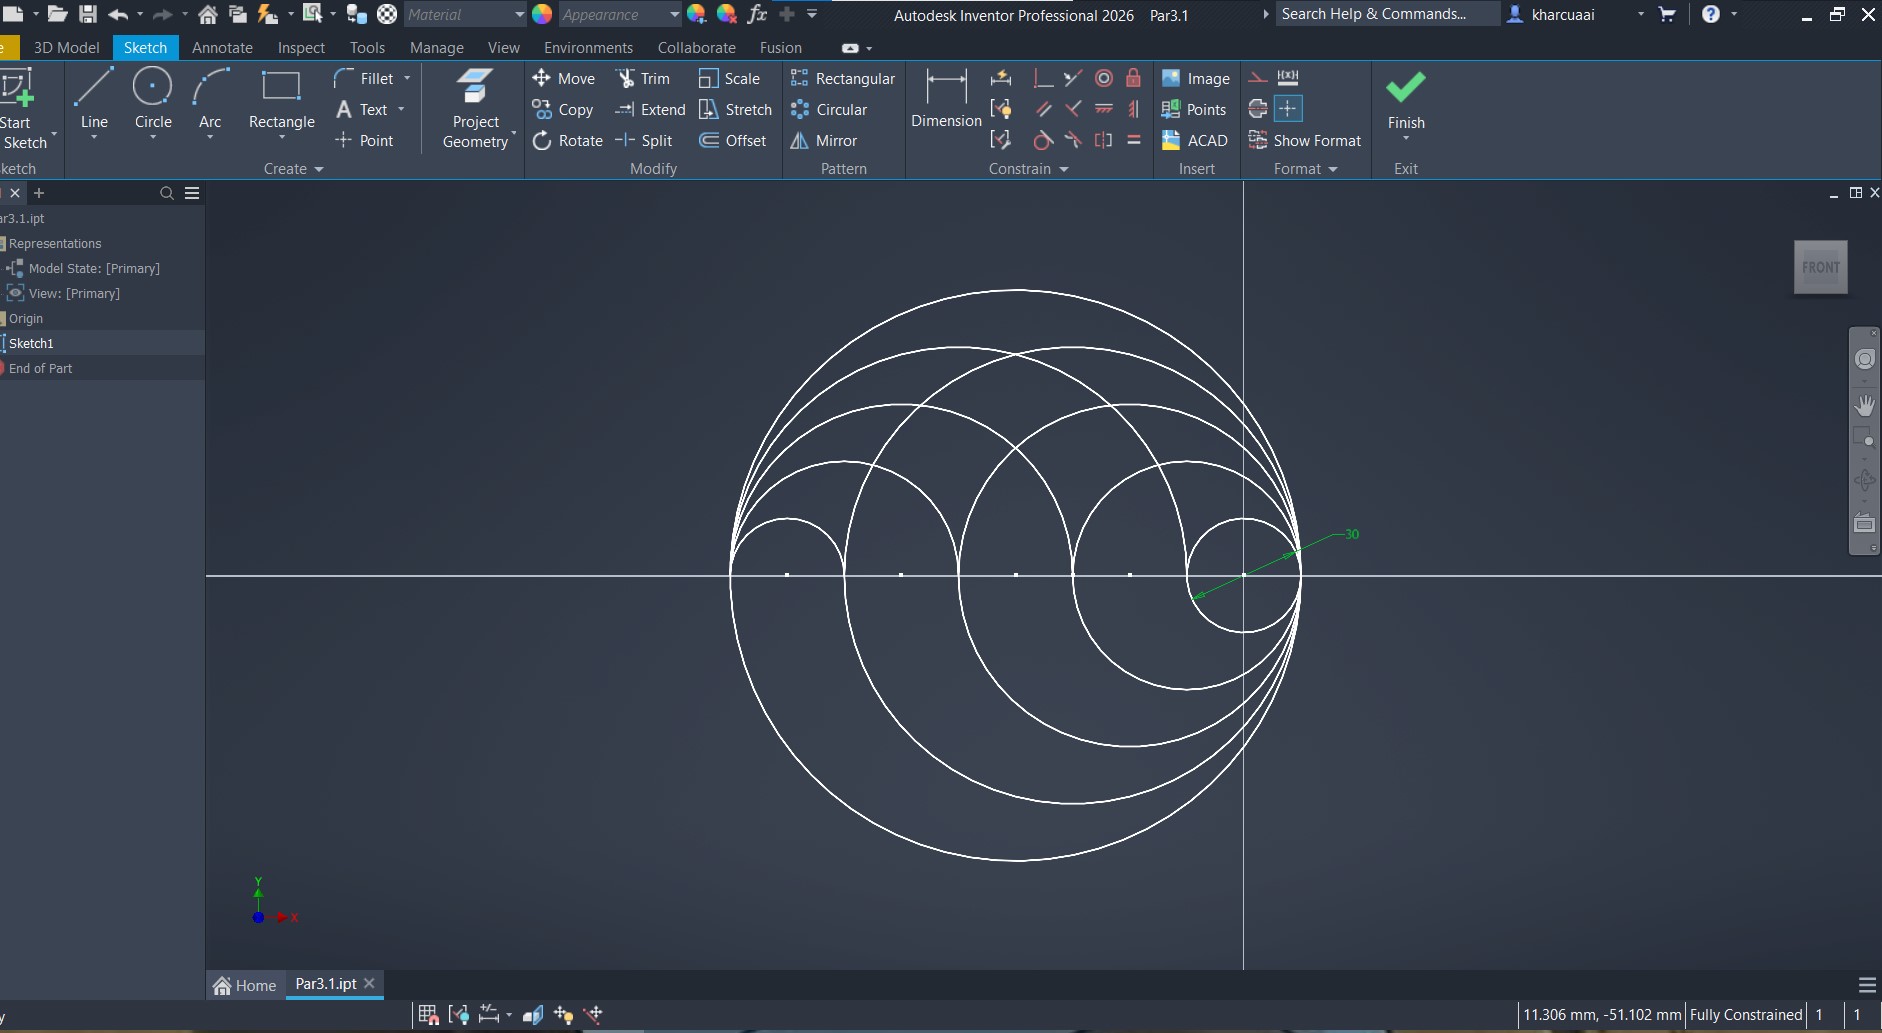Choose the Mirror pattern tool
Viewport: 1882px width, 1033px height.
(824, 141)
